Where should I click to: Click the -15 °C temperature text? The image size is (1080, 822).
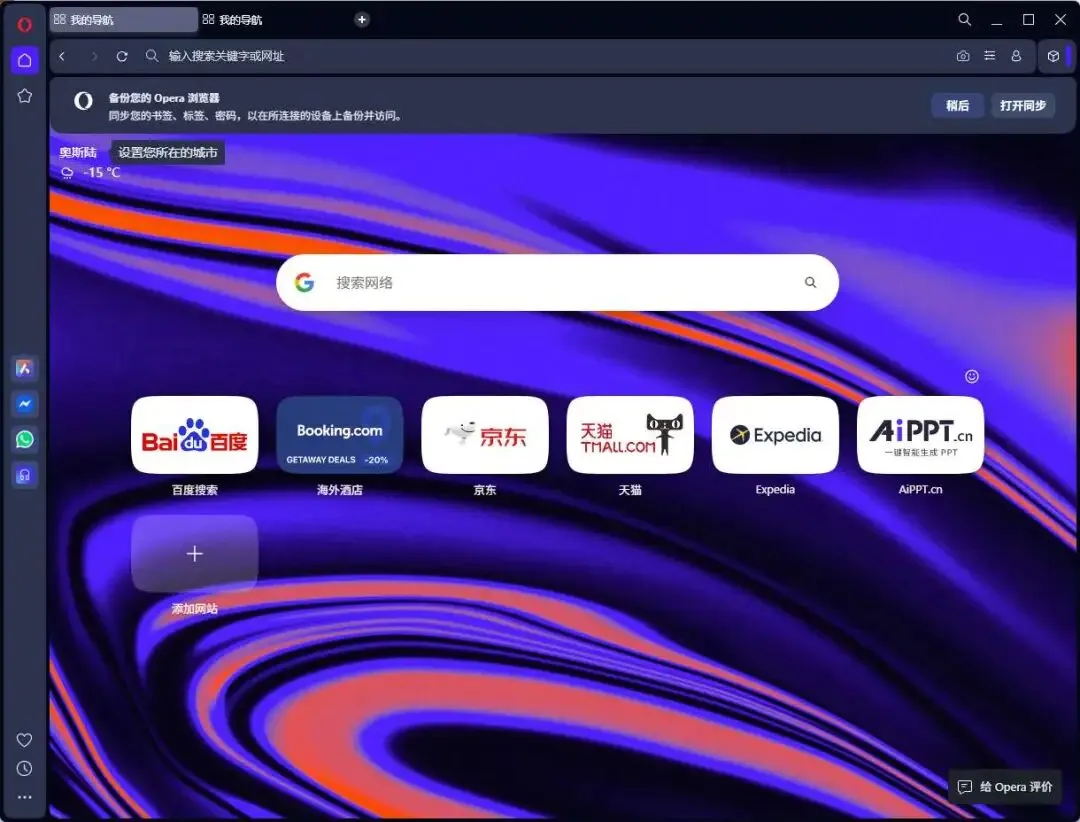(x=102, y=172)
